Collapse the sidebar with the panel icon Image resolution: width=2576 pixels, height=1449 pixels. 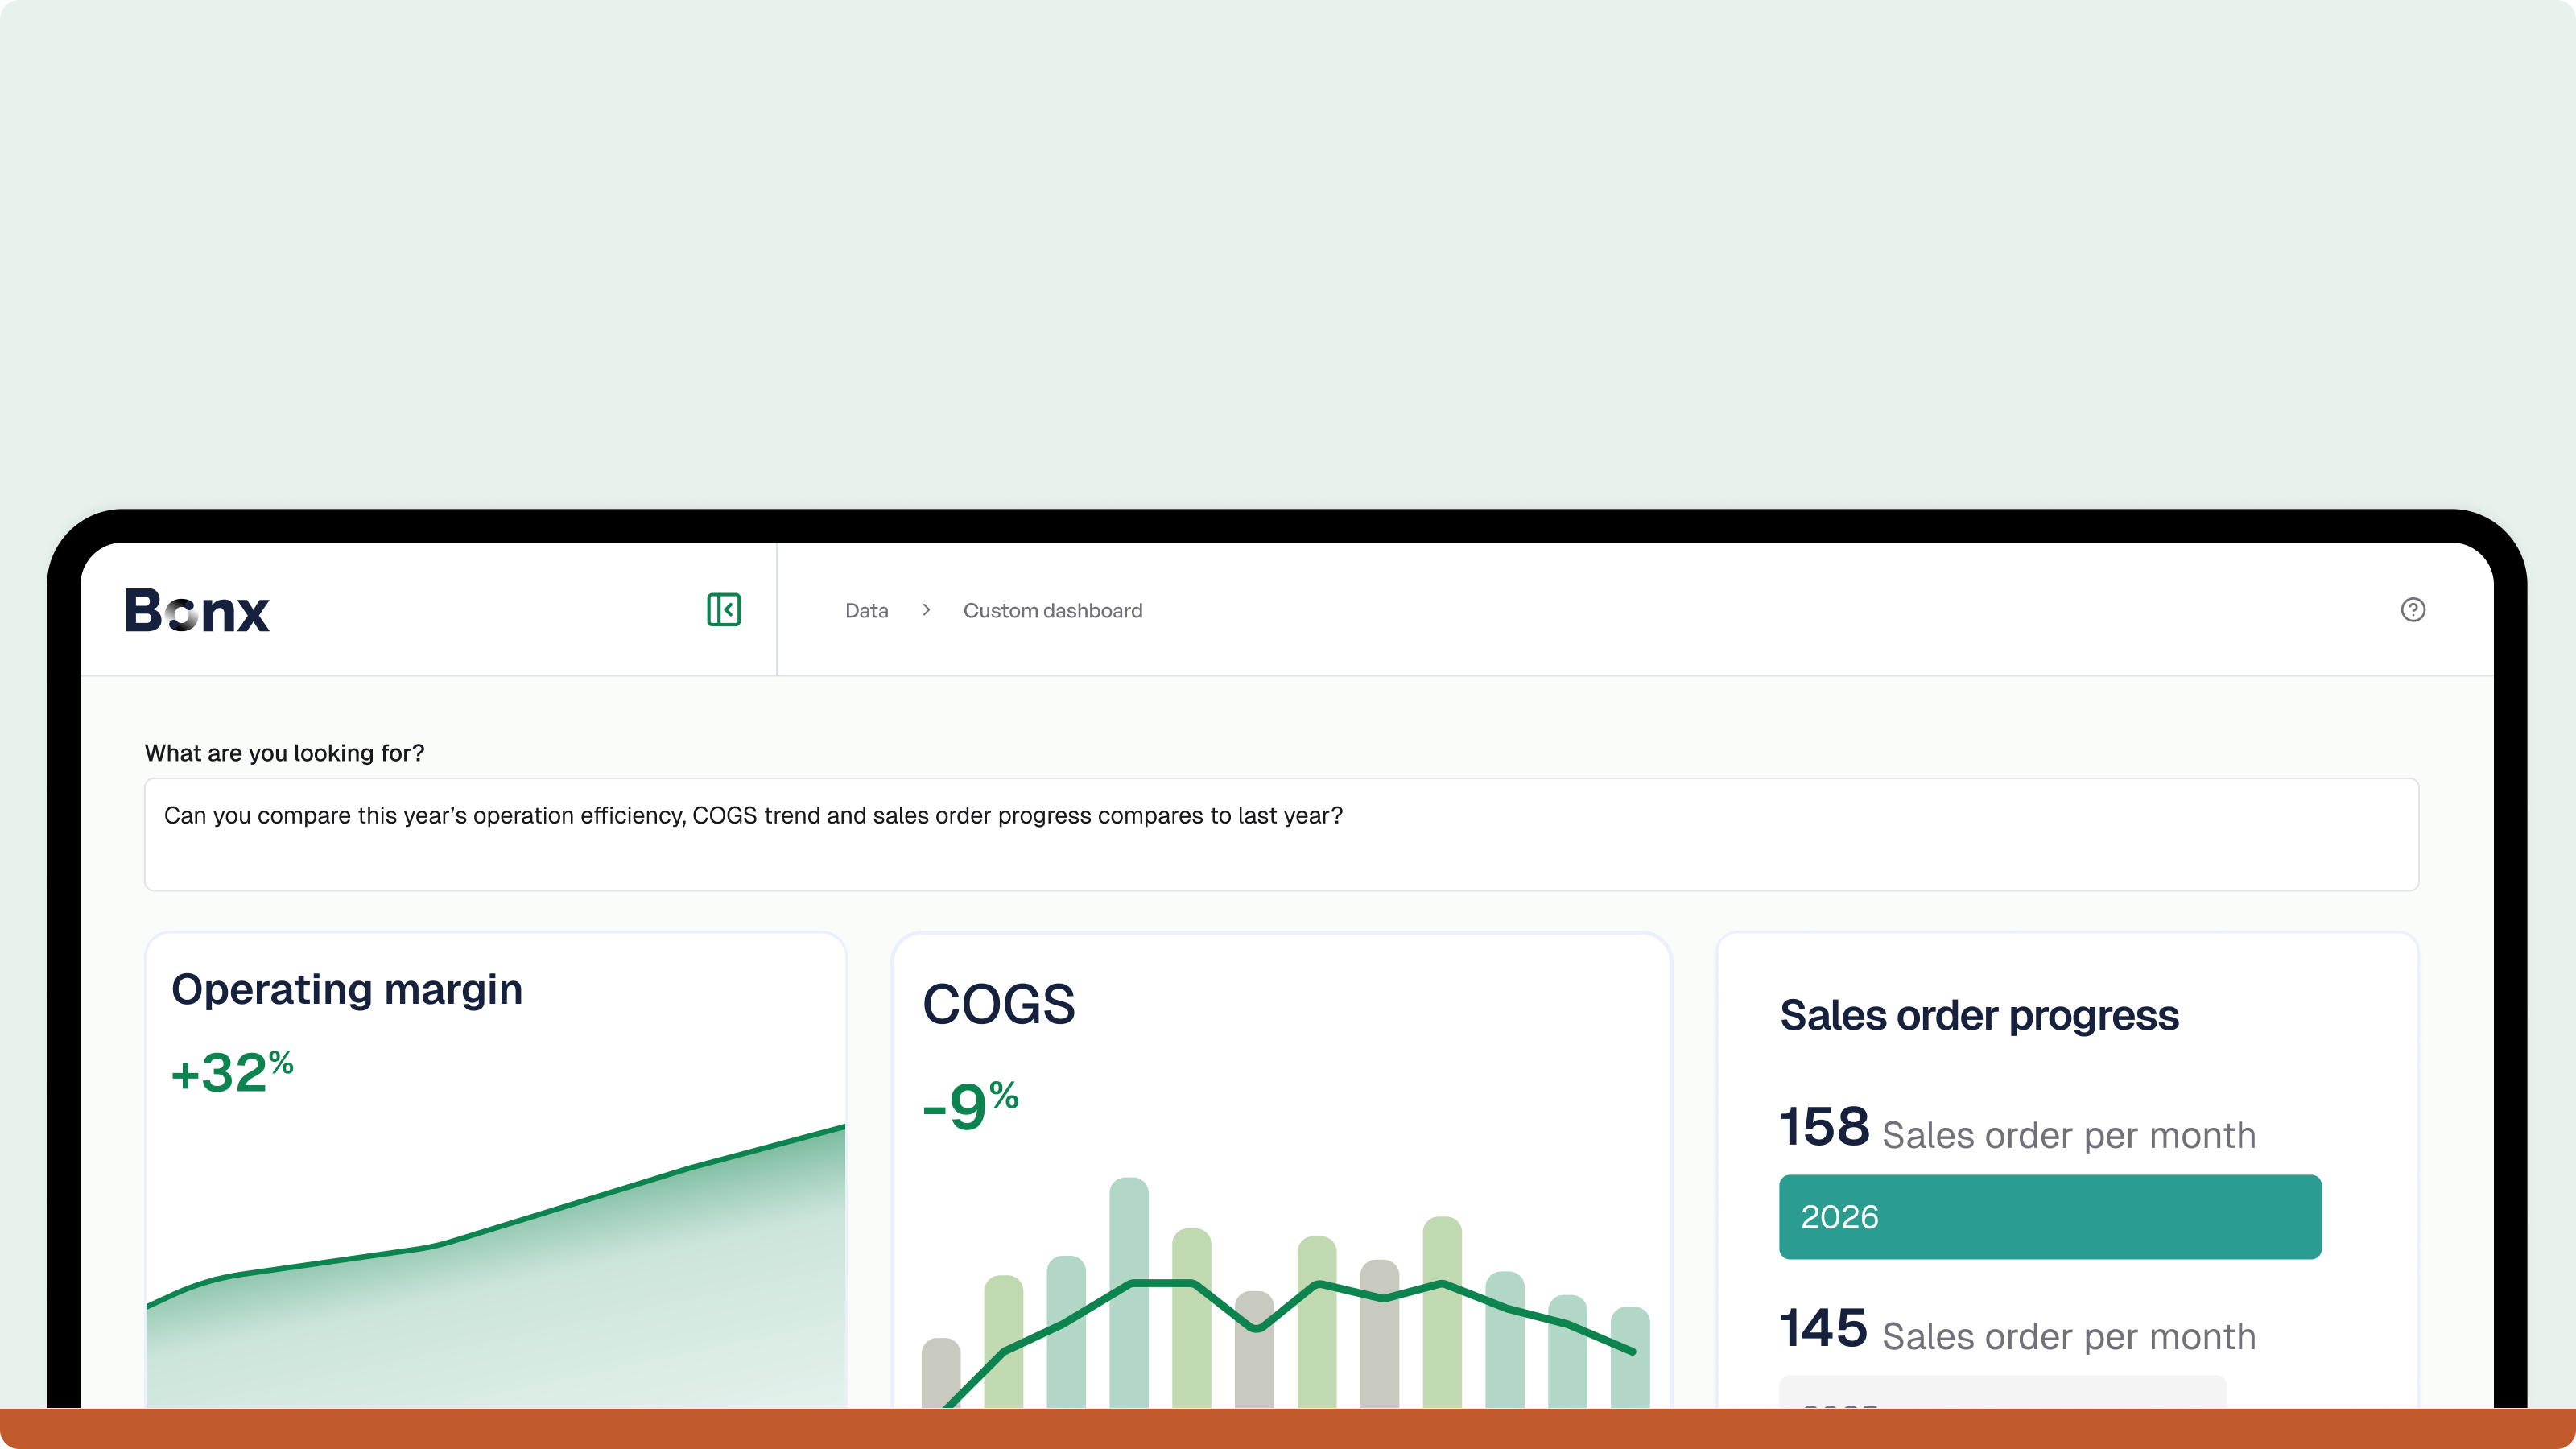723,609
